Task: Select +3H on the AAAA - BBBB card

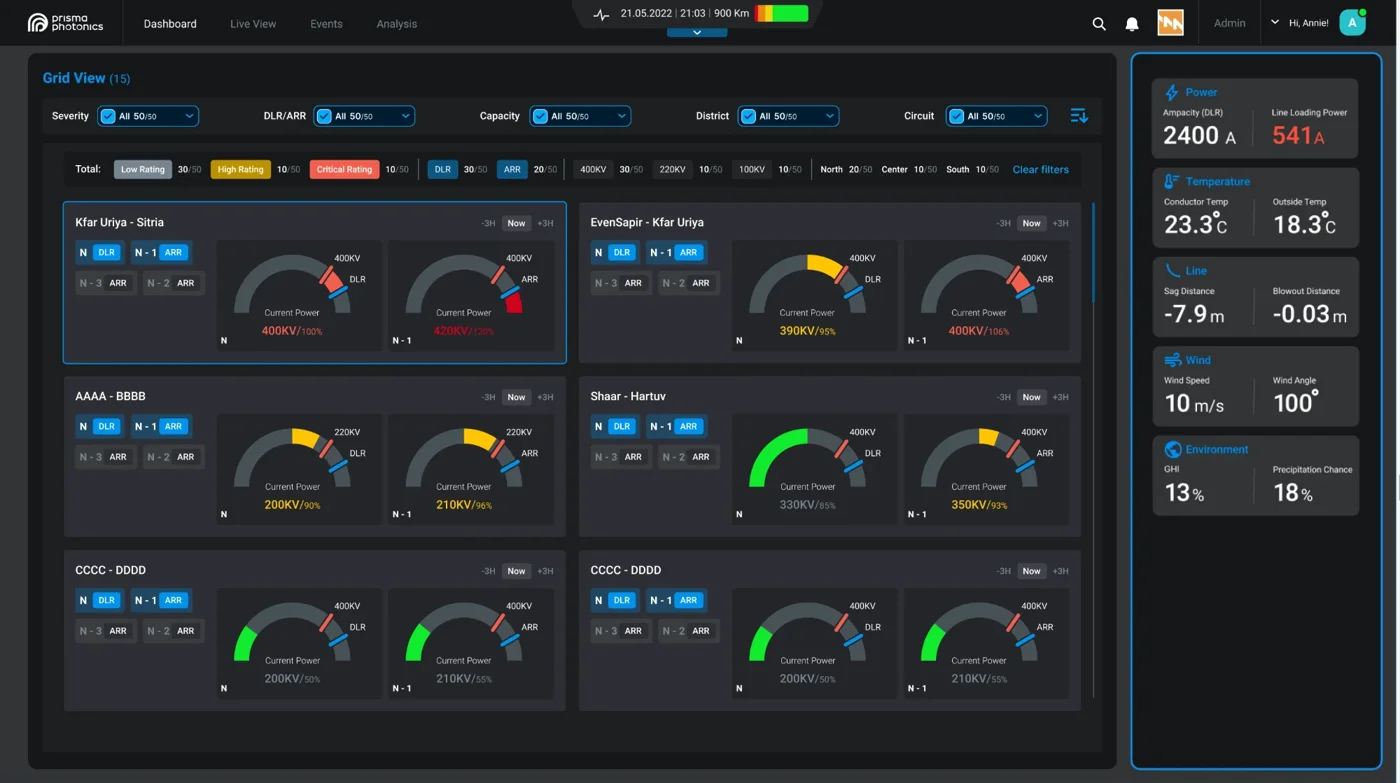Action: (x=545, y=397)
